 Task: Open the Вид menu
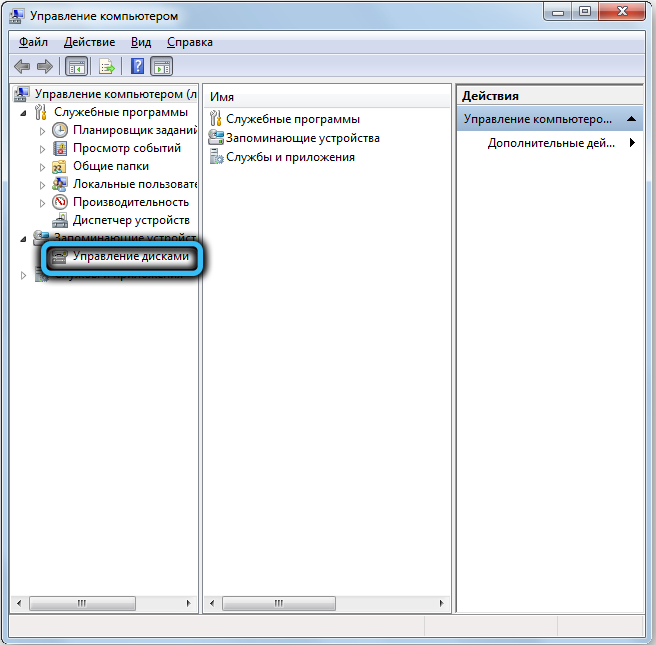pyautogui.click(x=141, y=42)
